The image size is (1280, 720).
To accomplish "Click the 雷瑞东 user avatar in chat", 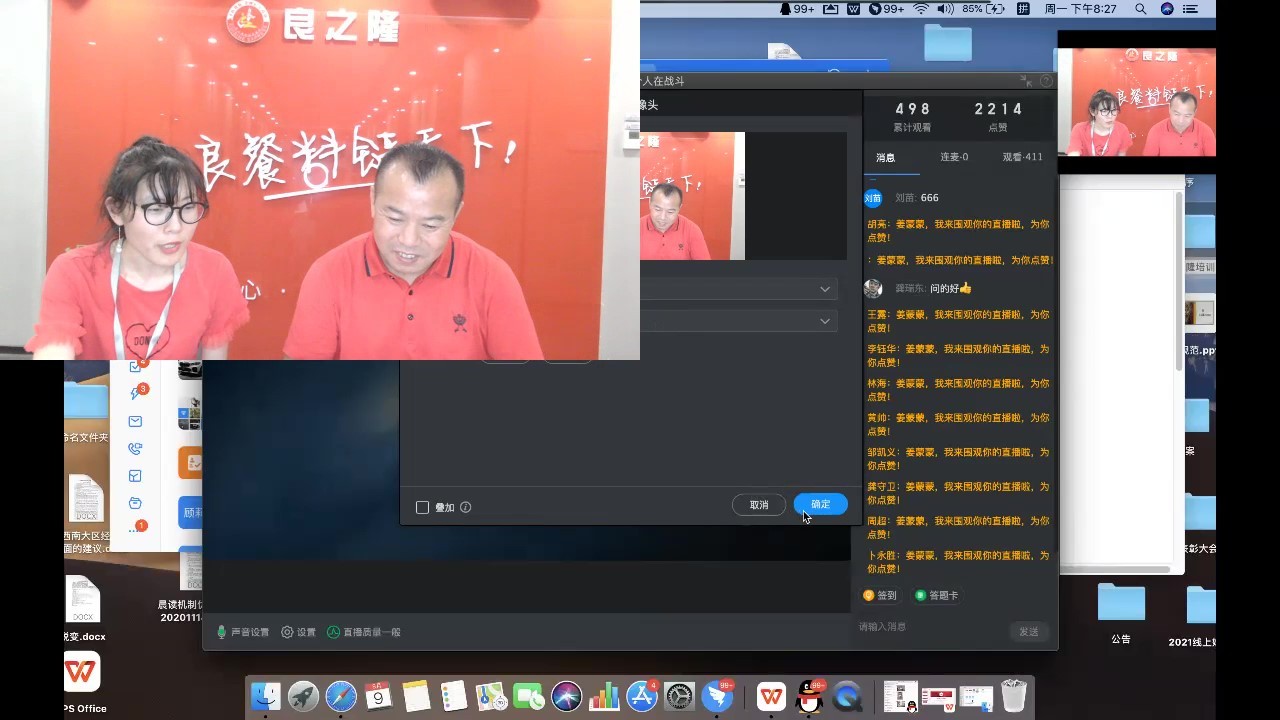I will tap(873, 288).
